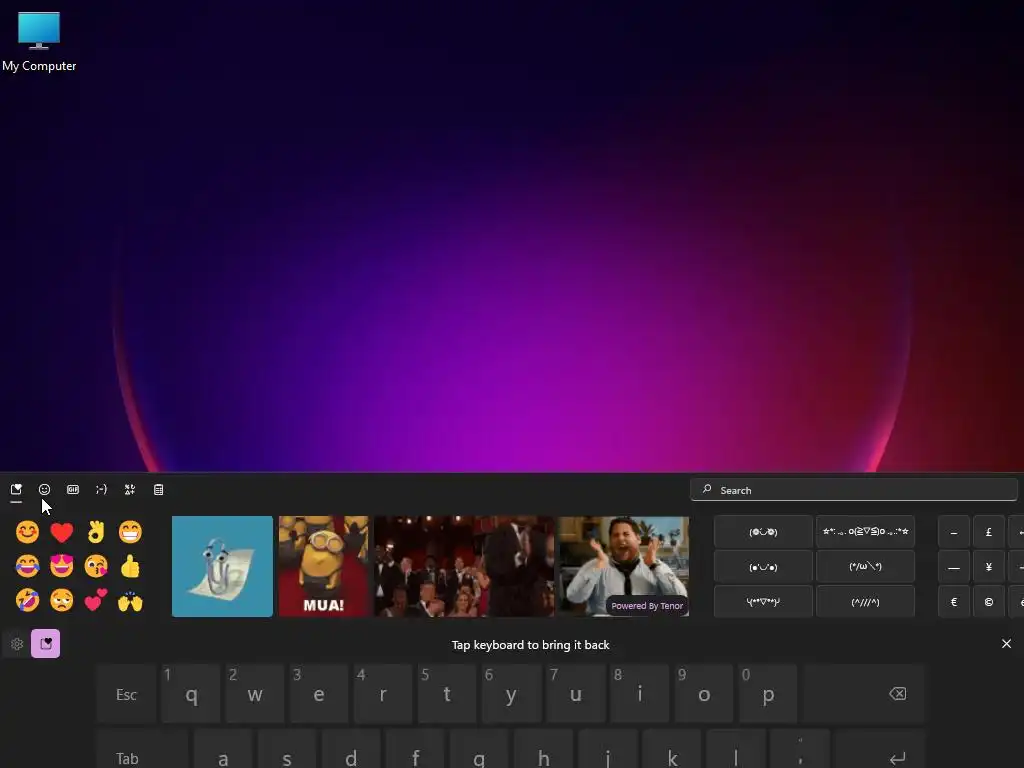This screenshot has height=768, width=1024.
Task: Insert the copyright © symbol
Action: pyautogui.click(x=989, y=602)
